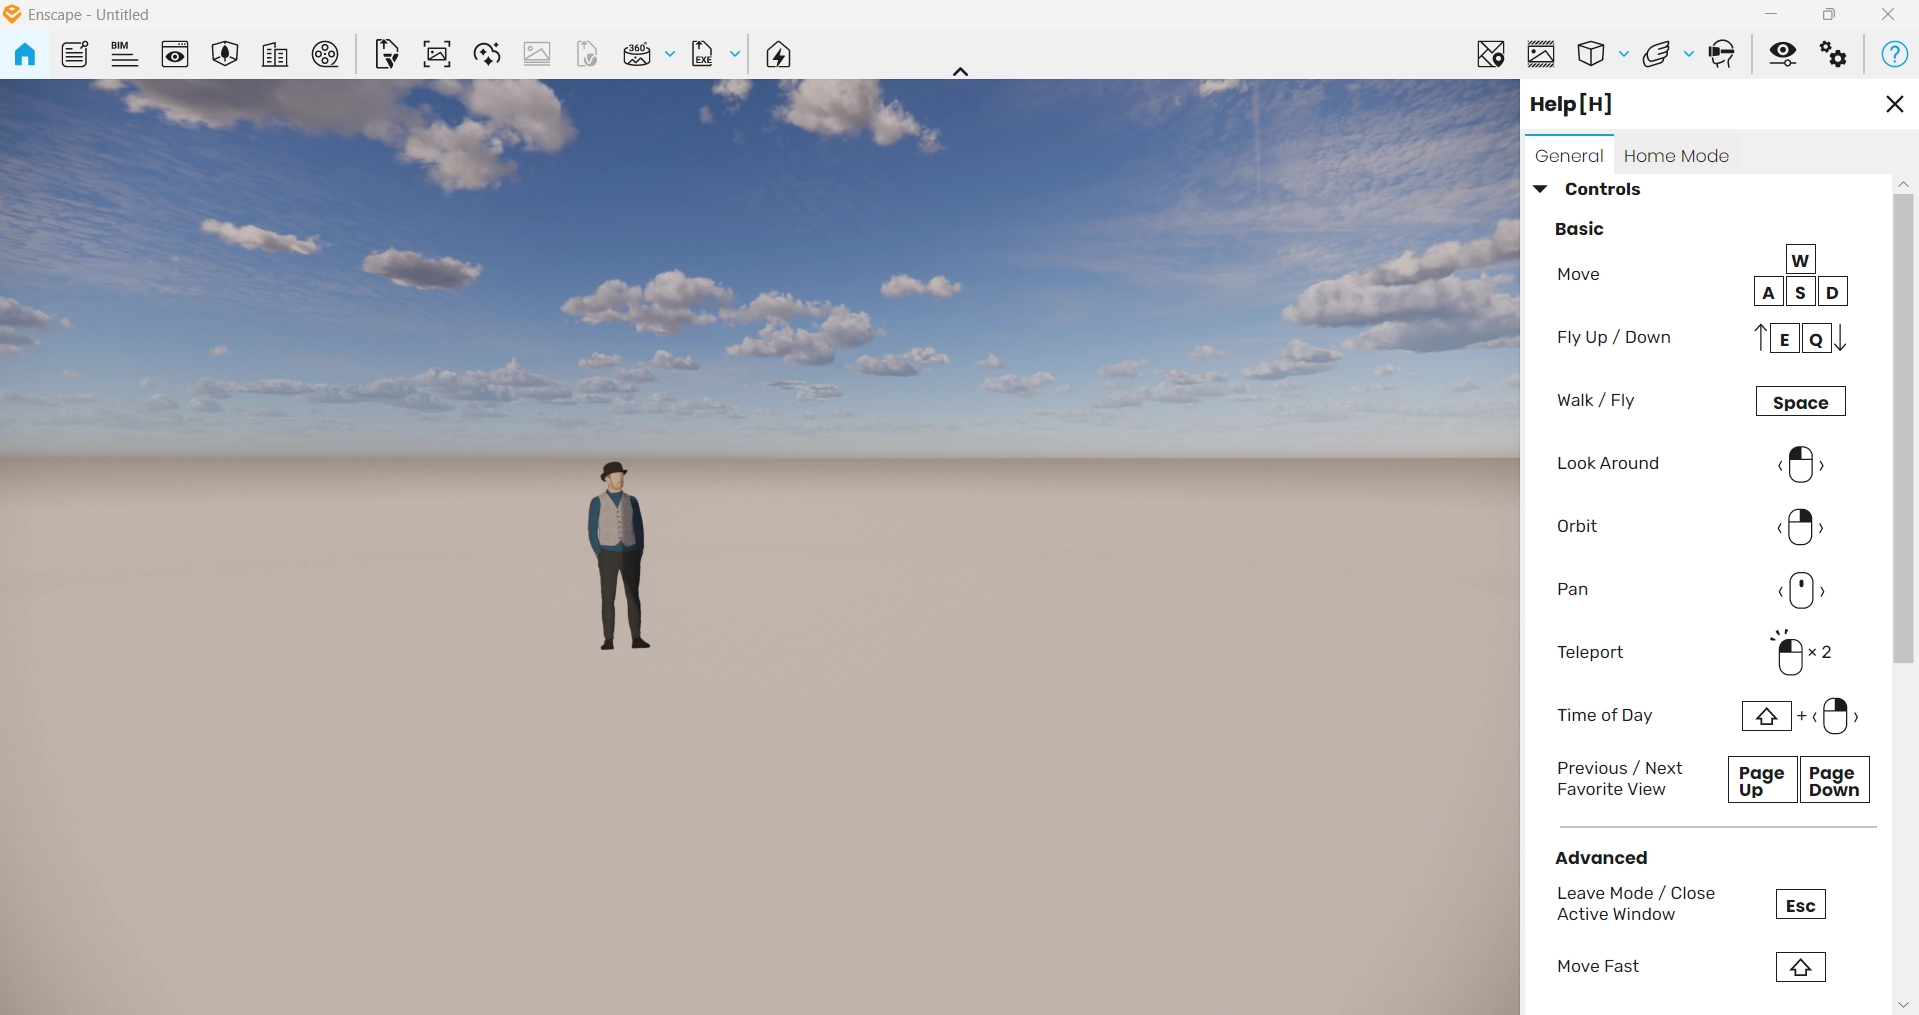Toggle the safe frame icon
The width and height of the screenshot is (1919, 1015).
point(1541,54)
